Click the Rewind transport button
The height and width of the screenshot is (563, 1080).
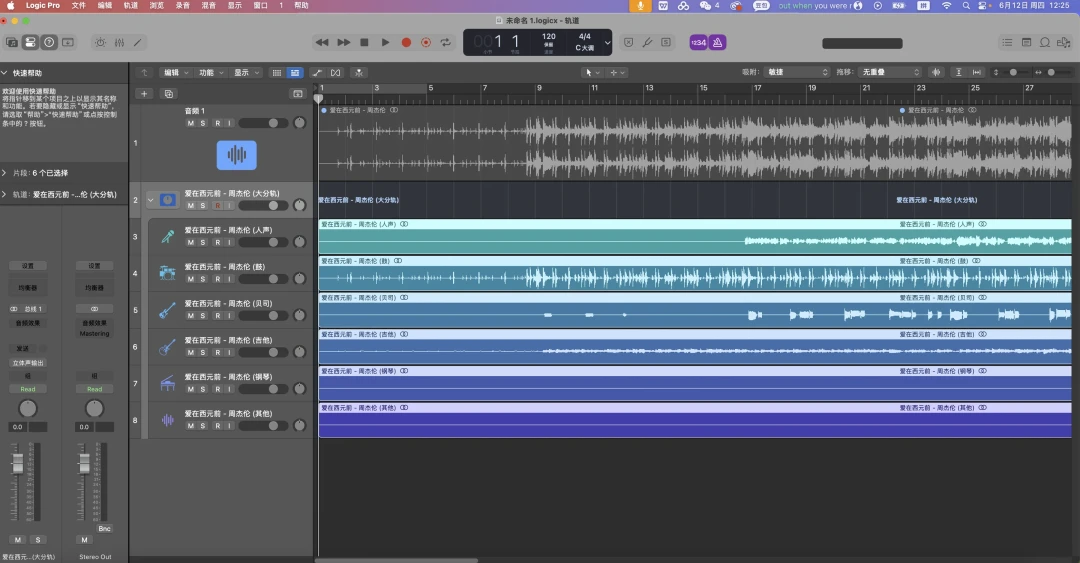coord(322,43)
